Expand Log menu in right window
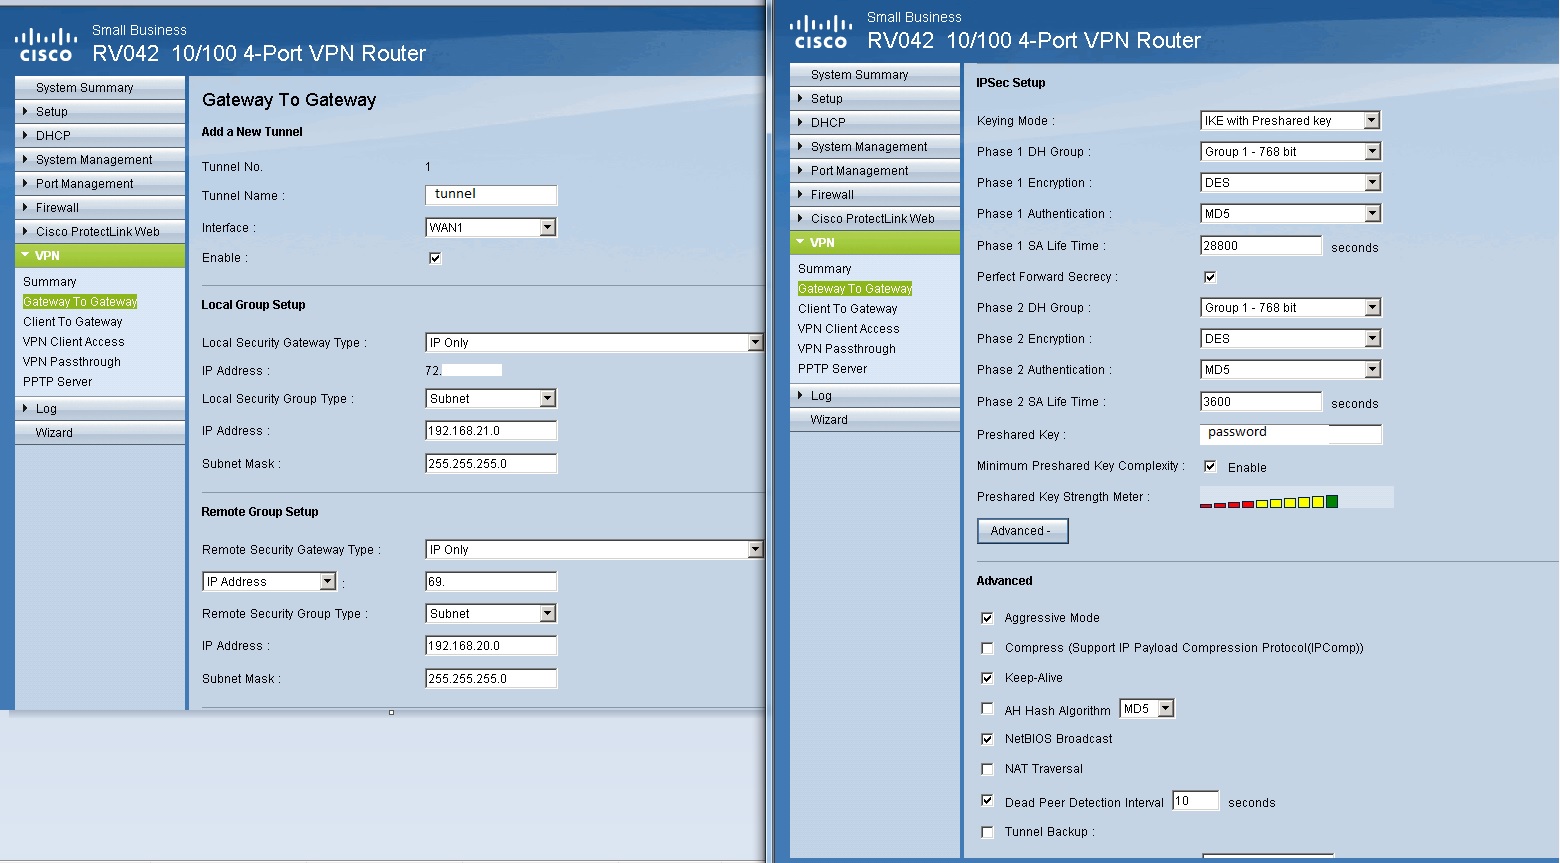The image size is (1560, 863). pos(875,395)
